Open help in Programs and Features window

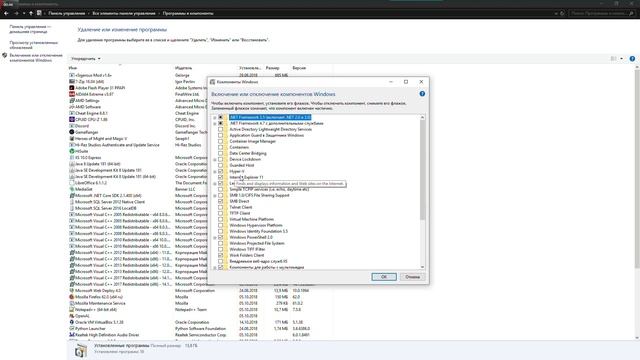pos(632,59)
